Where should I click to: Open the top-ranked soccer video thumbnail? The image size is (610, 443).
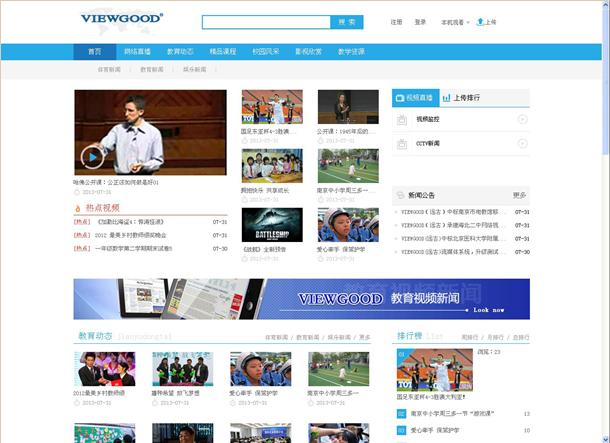coord(435,370)
